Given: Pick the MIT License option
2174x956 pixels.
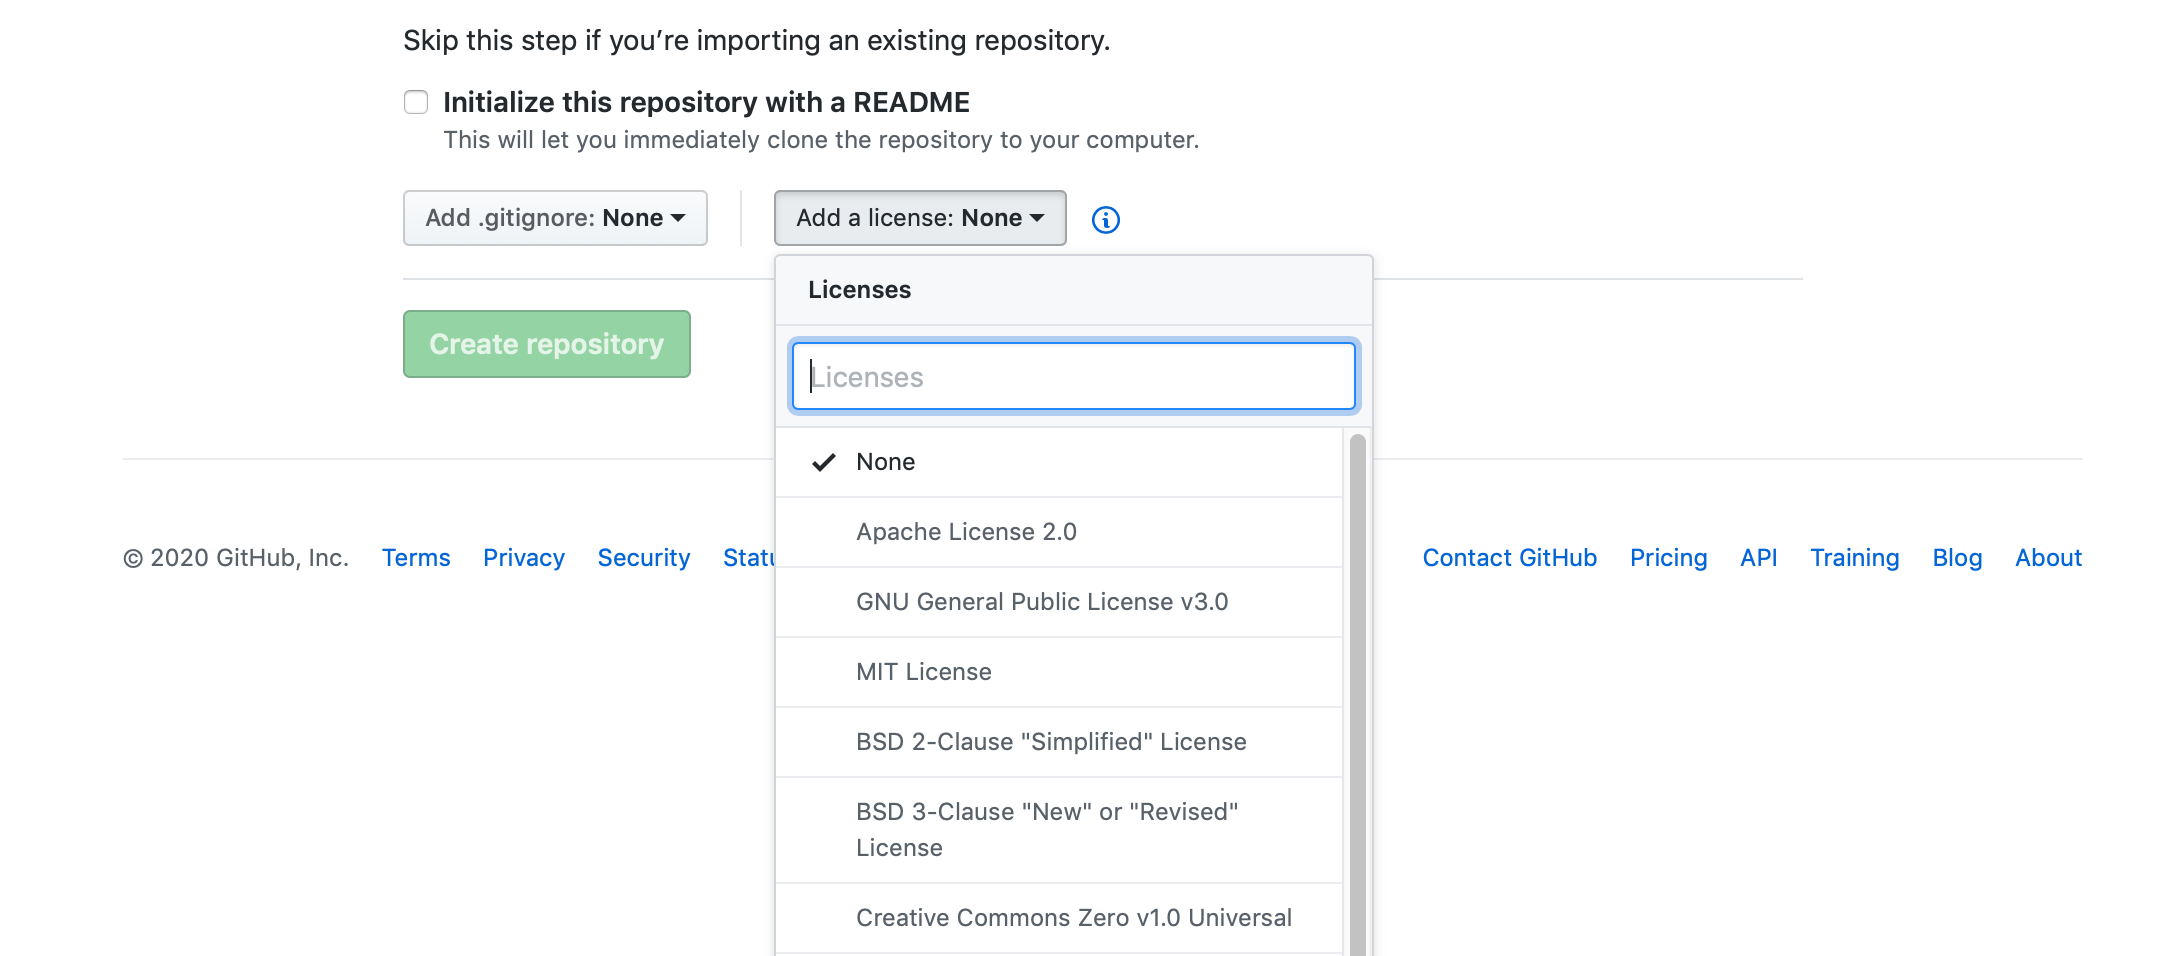Looking at the screenshot, I should (1059, 672).
